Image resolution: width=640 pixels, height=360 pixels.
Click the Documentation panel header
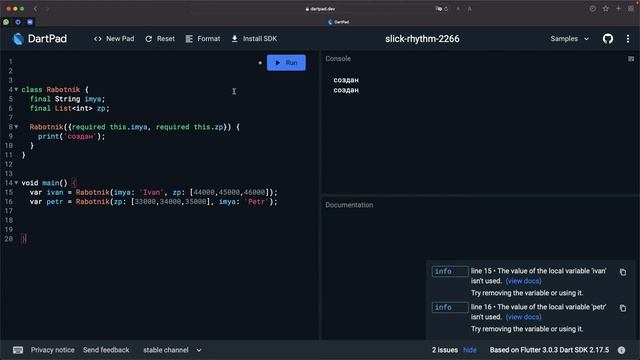pyautogui.click(x=349, y=205)
